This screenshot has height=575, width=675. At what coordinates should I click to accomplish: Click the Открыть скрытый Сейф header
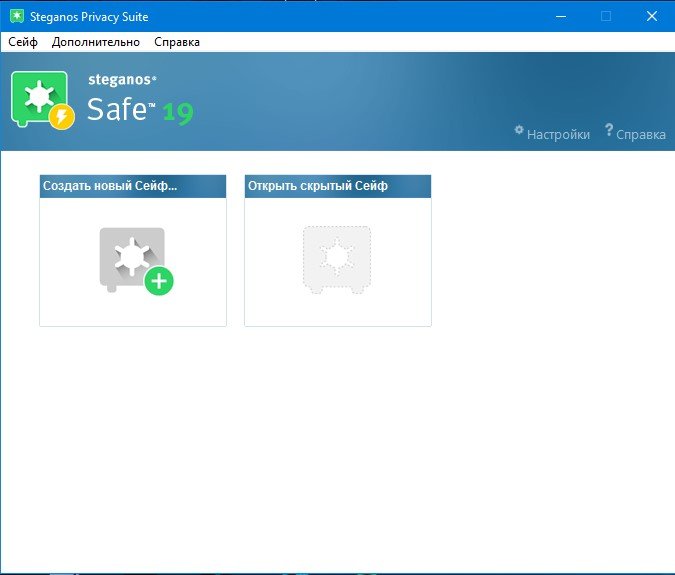(338, 186)
